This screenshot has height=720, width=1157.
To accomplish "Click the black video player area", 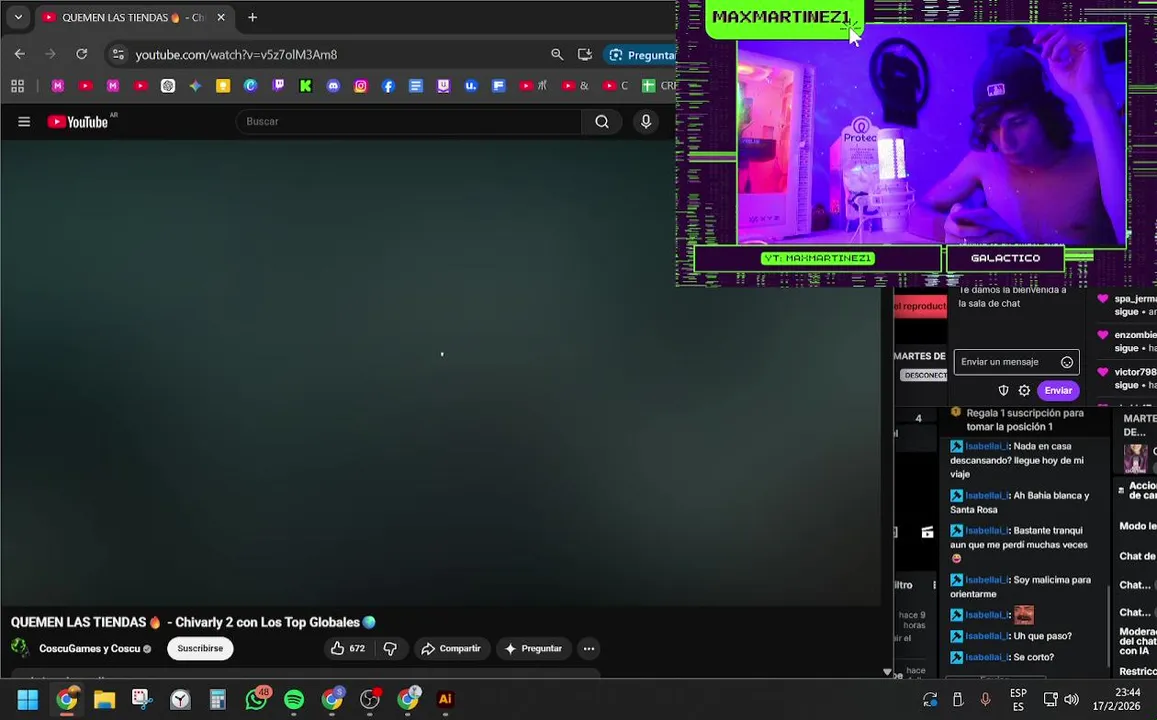I will (x=441, y=373).
